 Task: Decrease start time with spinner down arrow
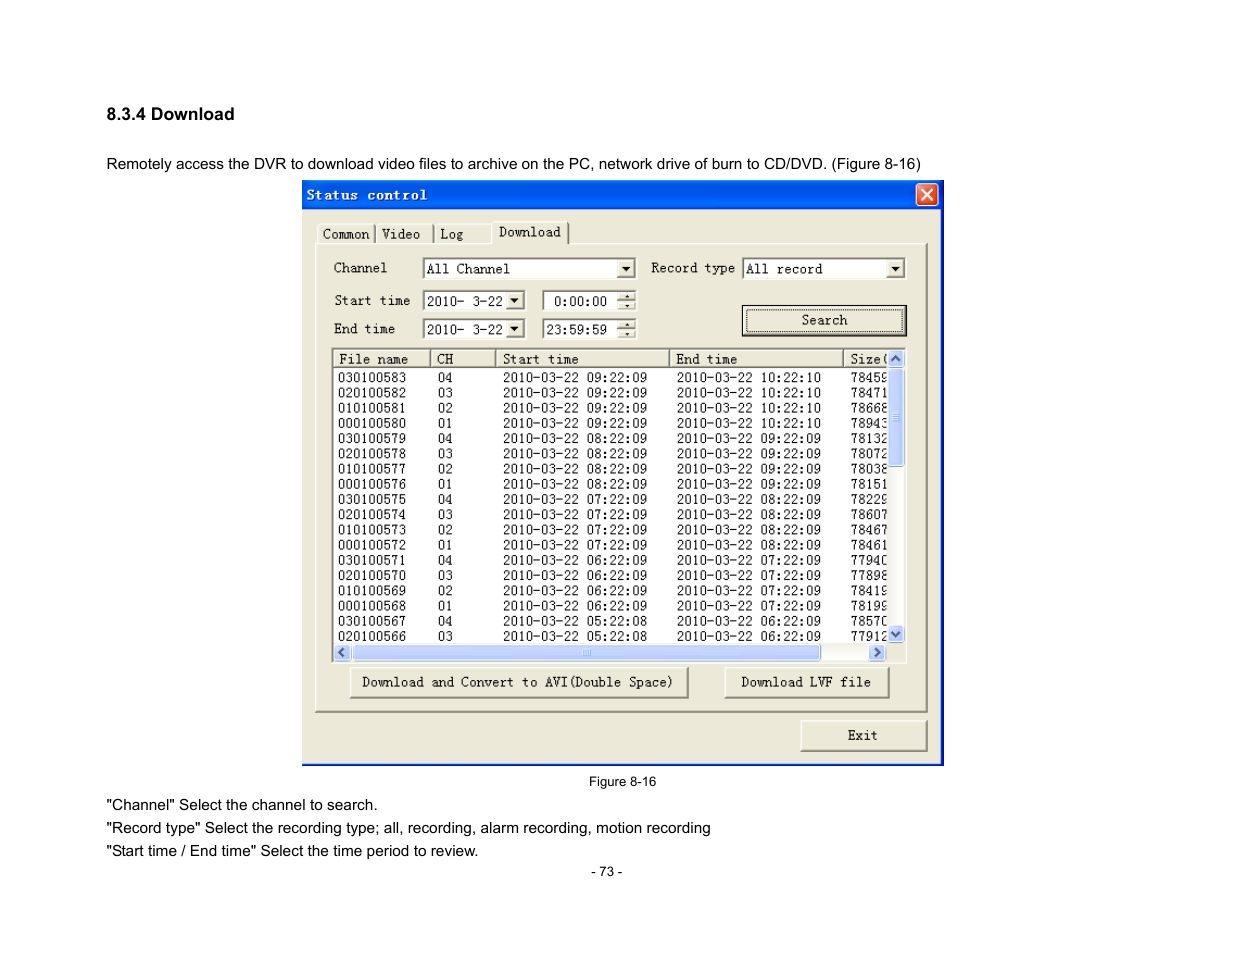626,306
